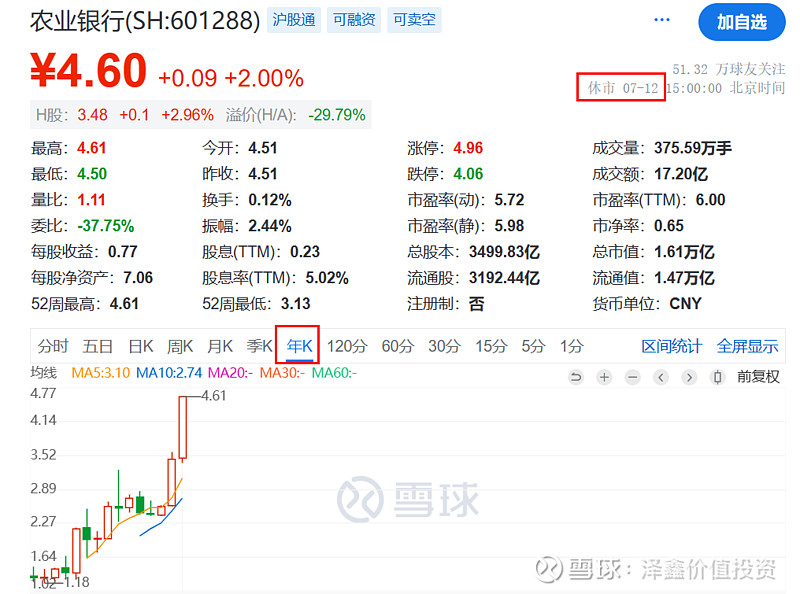Switch to the 1分 chart tab

point(571,346)
